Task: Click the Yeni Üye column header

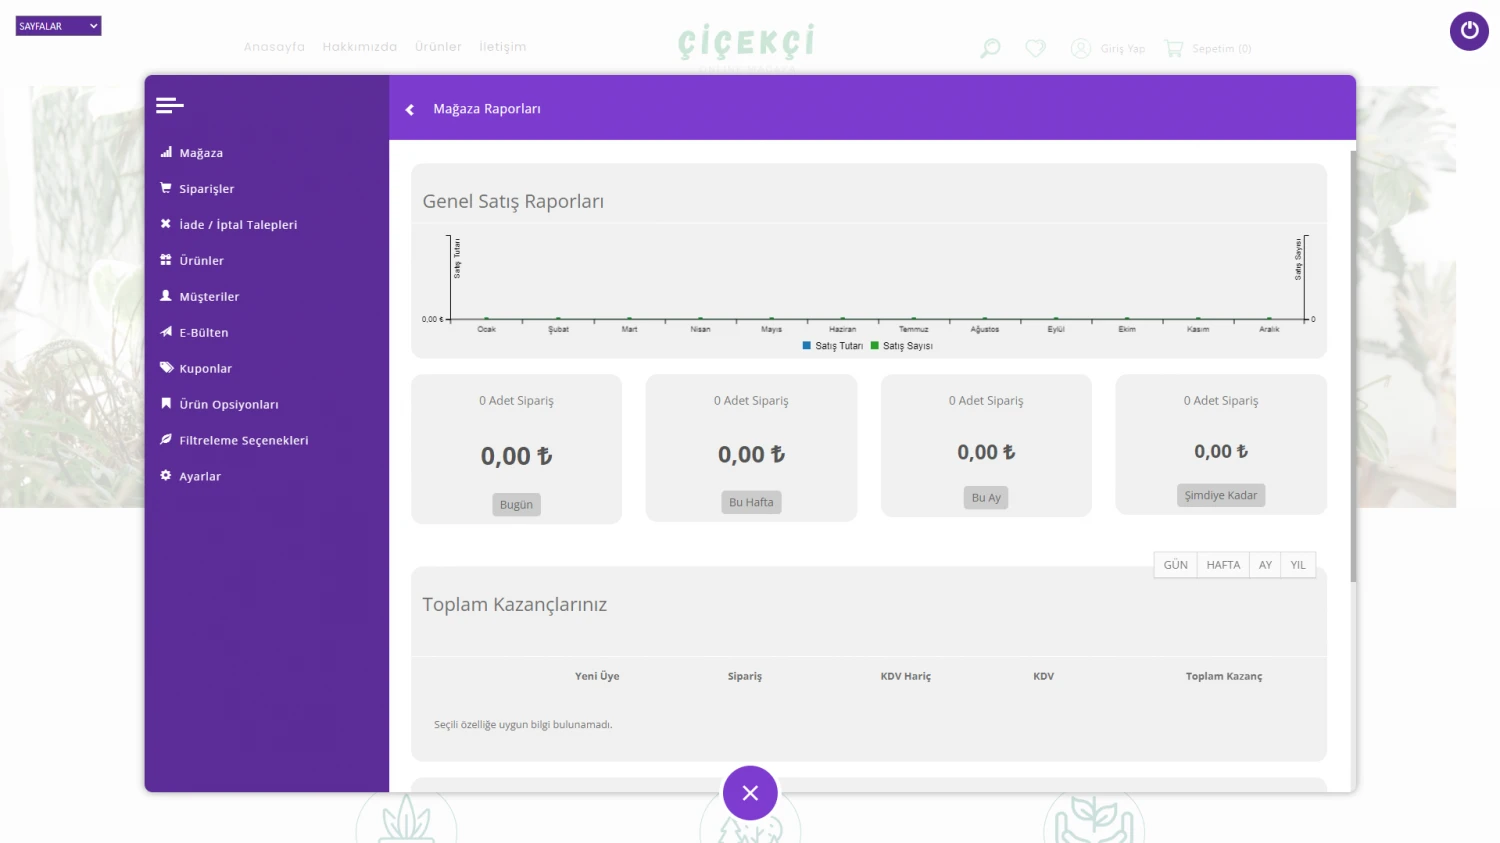Action: (597, 677)
